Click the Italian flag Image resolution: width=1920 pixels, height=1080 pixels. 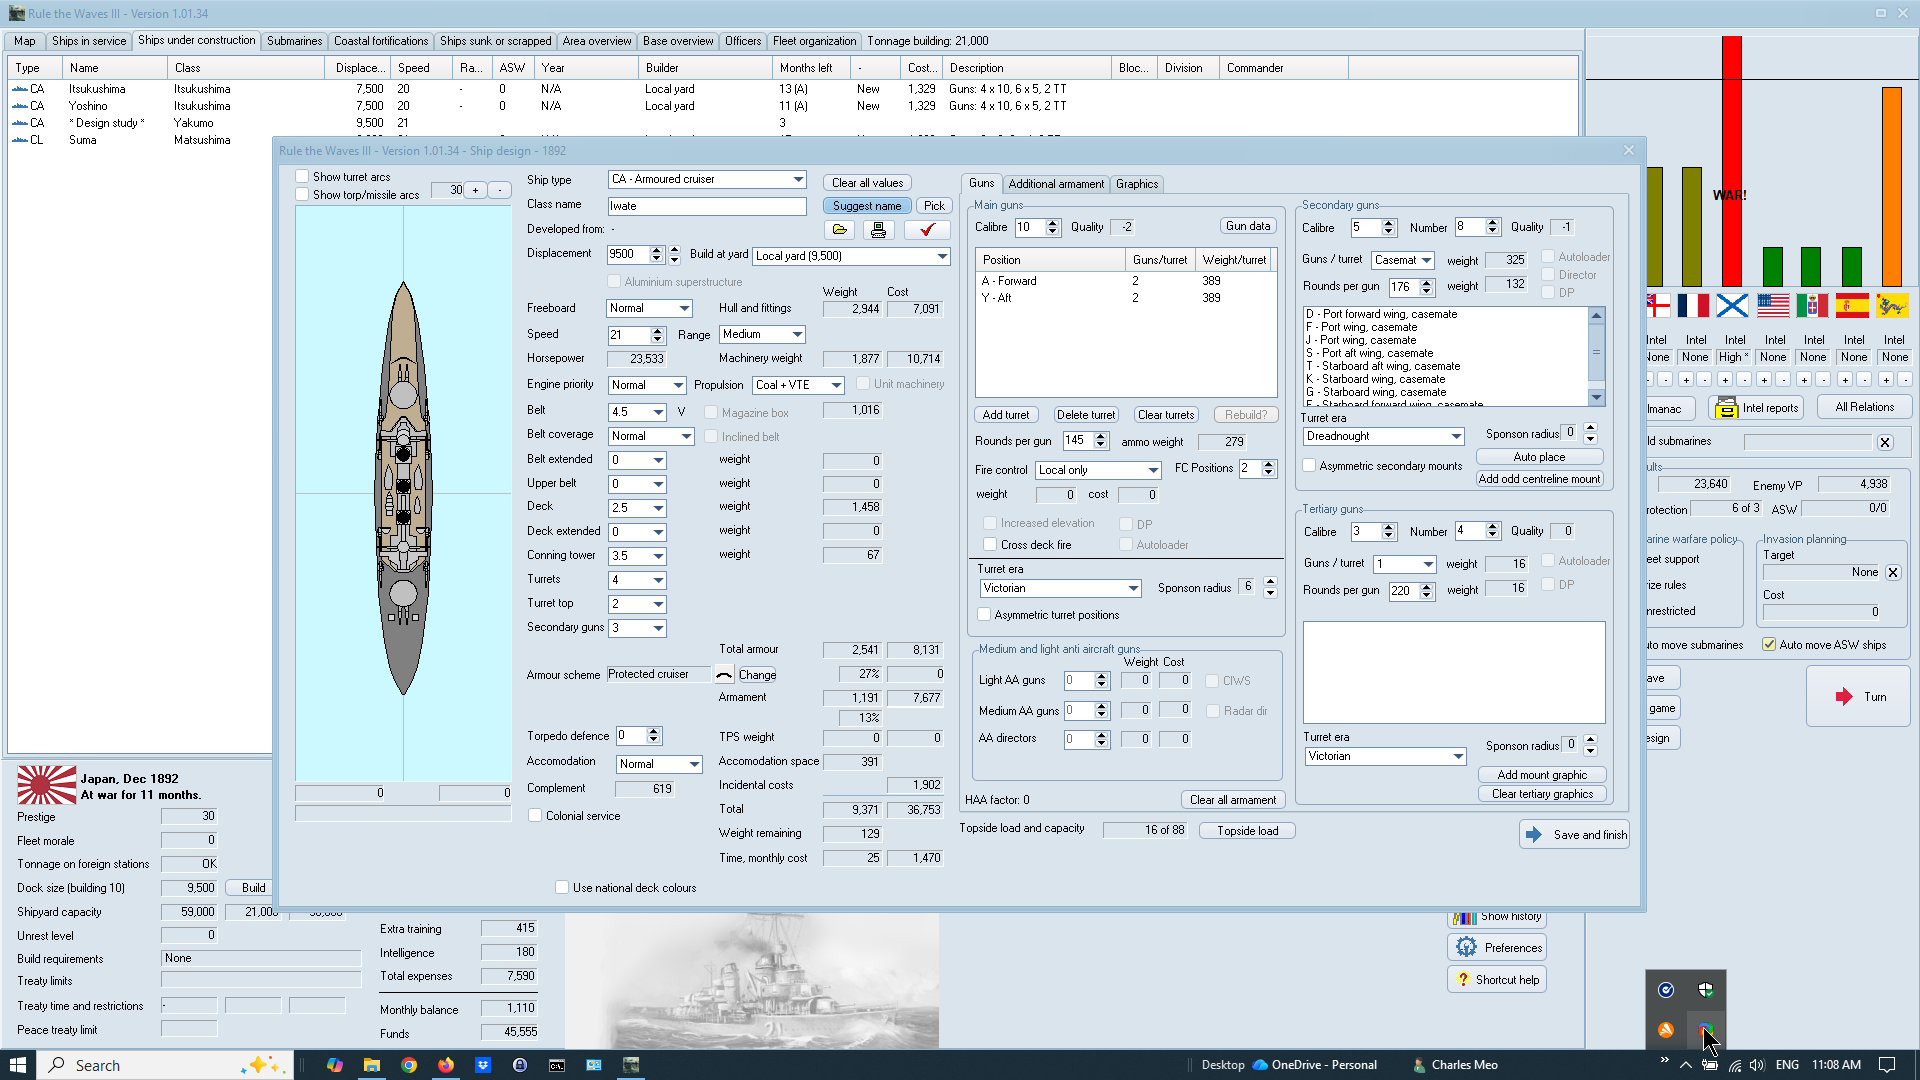(1812, 306)
